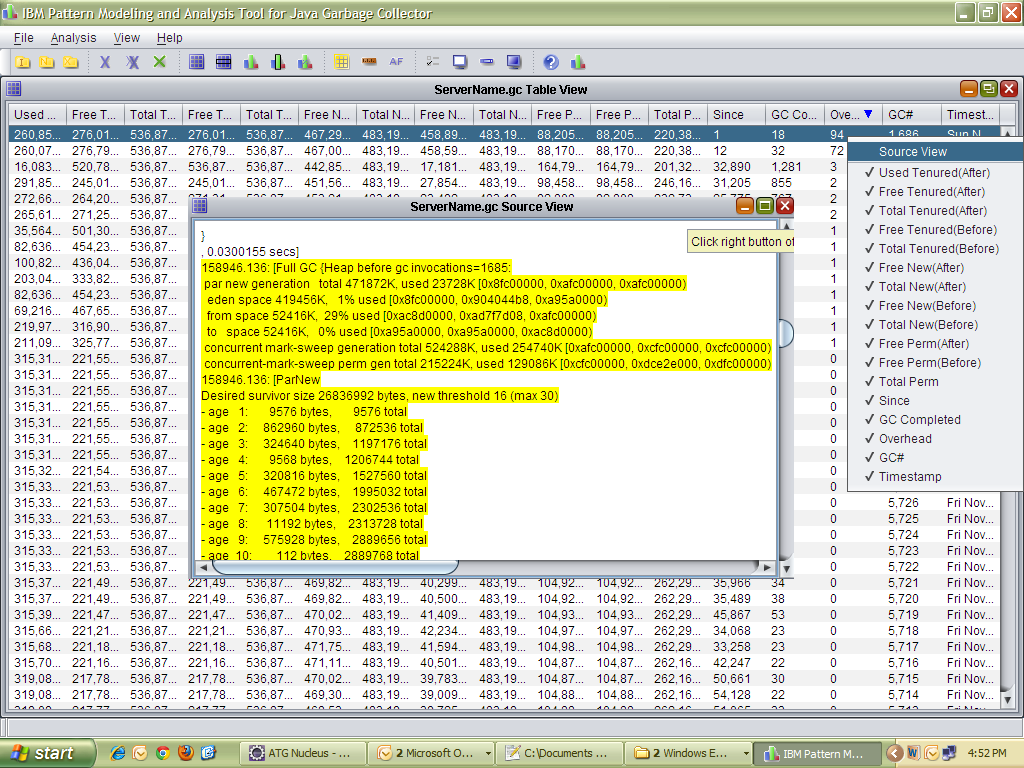
Task: Switch to ATG Nucleus taskbar window
Action: 301,753
